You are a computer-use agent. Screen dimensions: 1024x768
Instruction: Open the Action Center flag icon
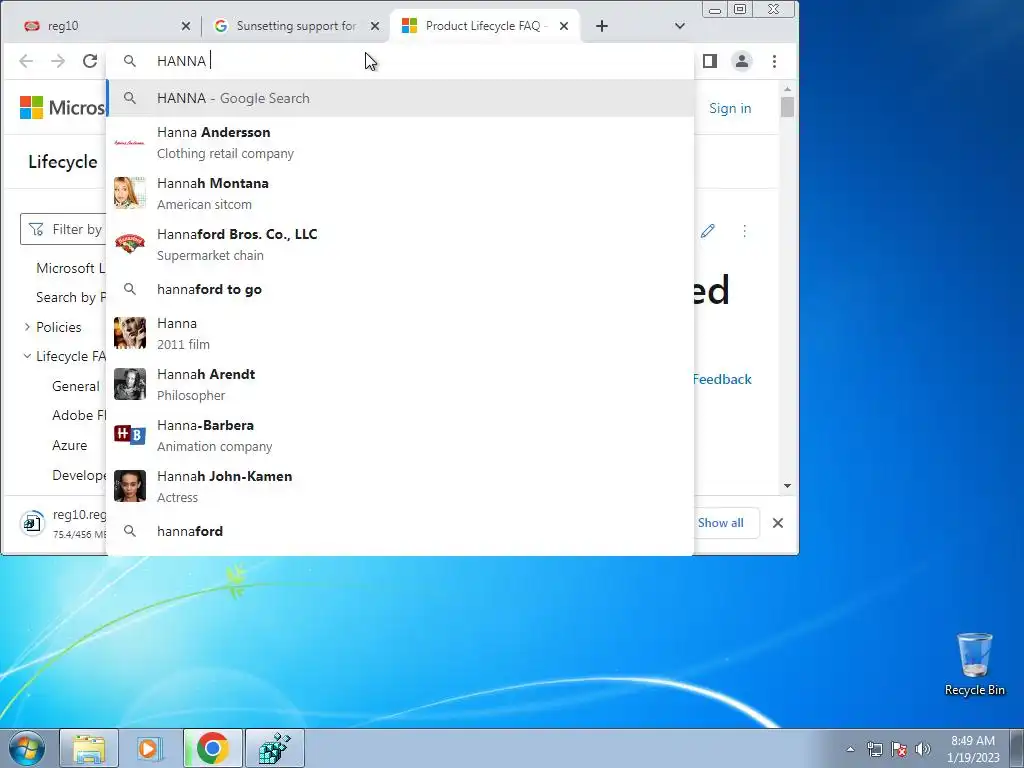899,749
